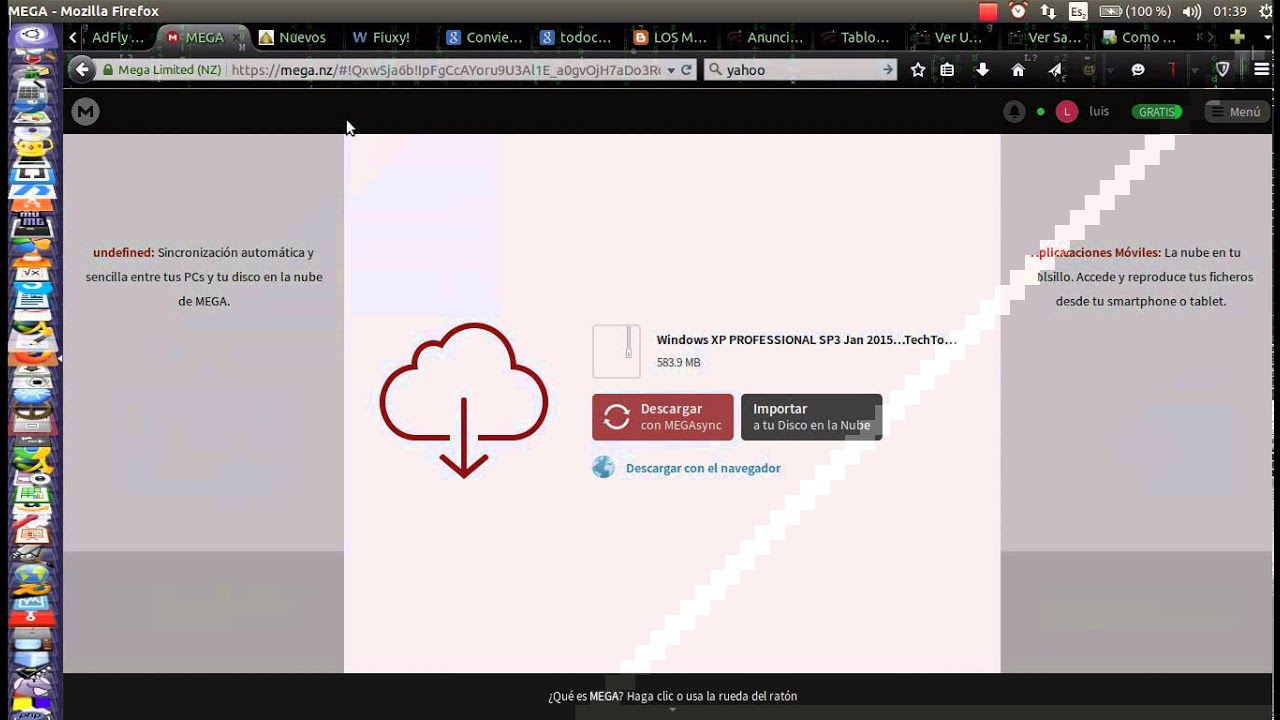Click into the yahoo search field
1280x720 pixels.
pos(800,70)
